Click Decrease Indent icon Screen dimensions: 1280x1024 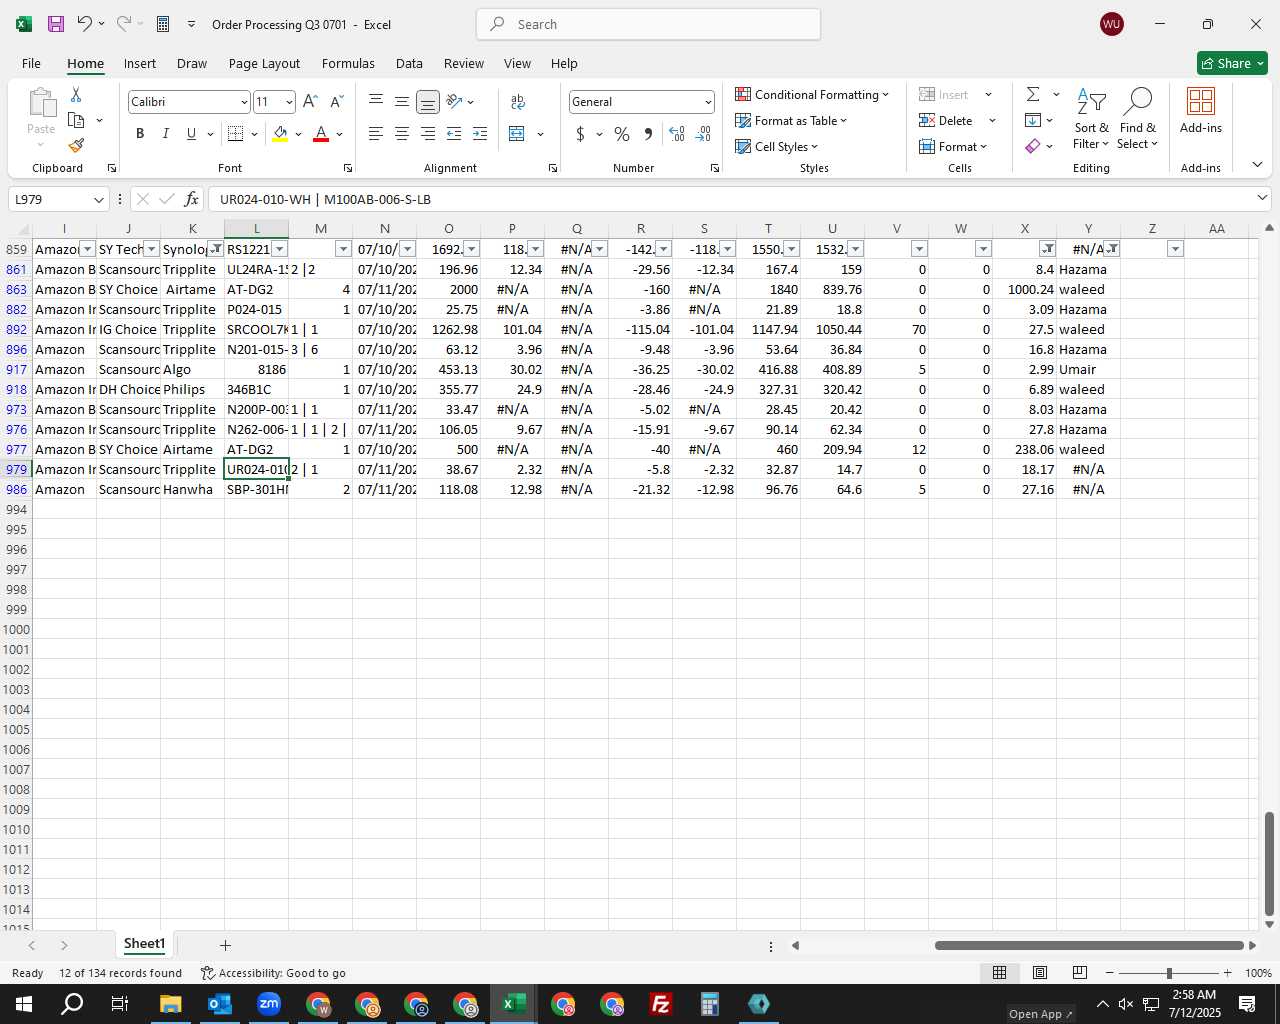pyautogui.click(x=454, y=133)
